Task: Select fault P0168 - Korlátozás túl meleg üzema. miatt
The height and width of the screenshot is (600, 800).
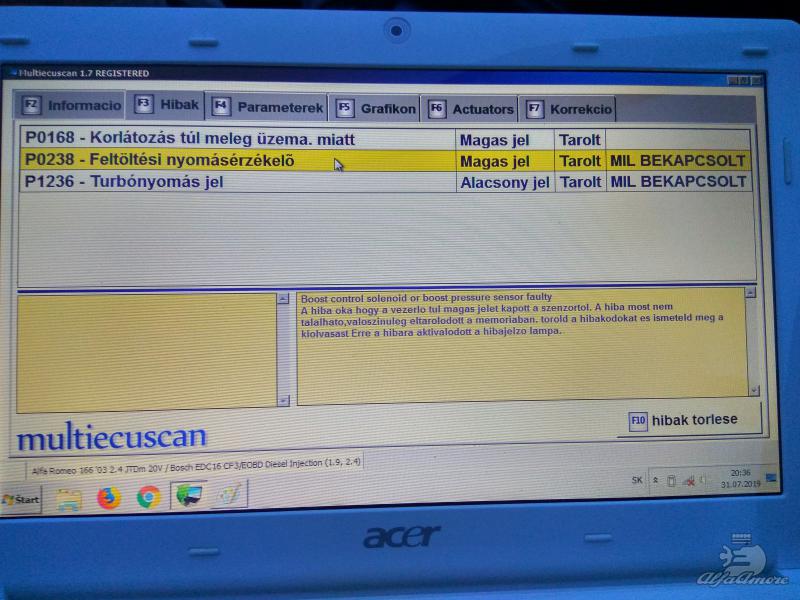Action: [x=386, y=139]
